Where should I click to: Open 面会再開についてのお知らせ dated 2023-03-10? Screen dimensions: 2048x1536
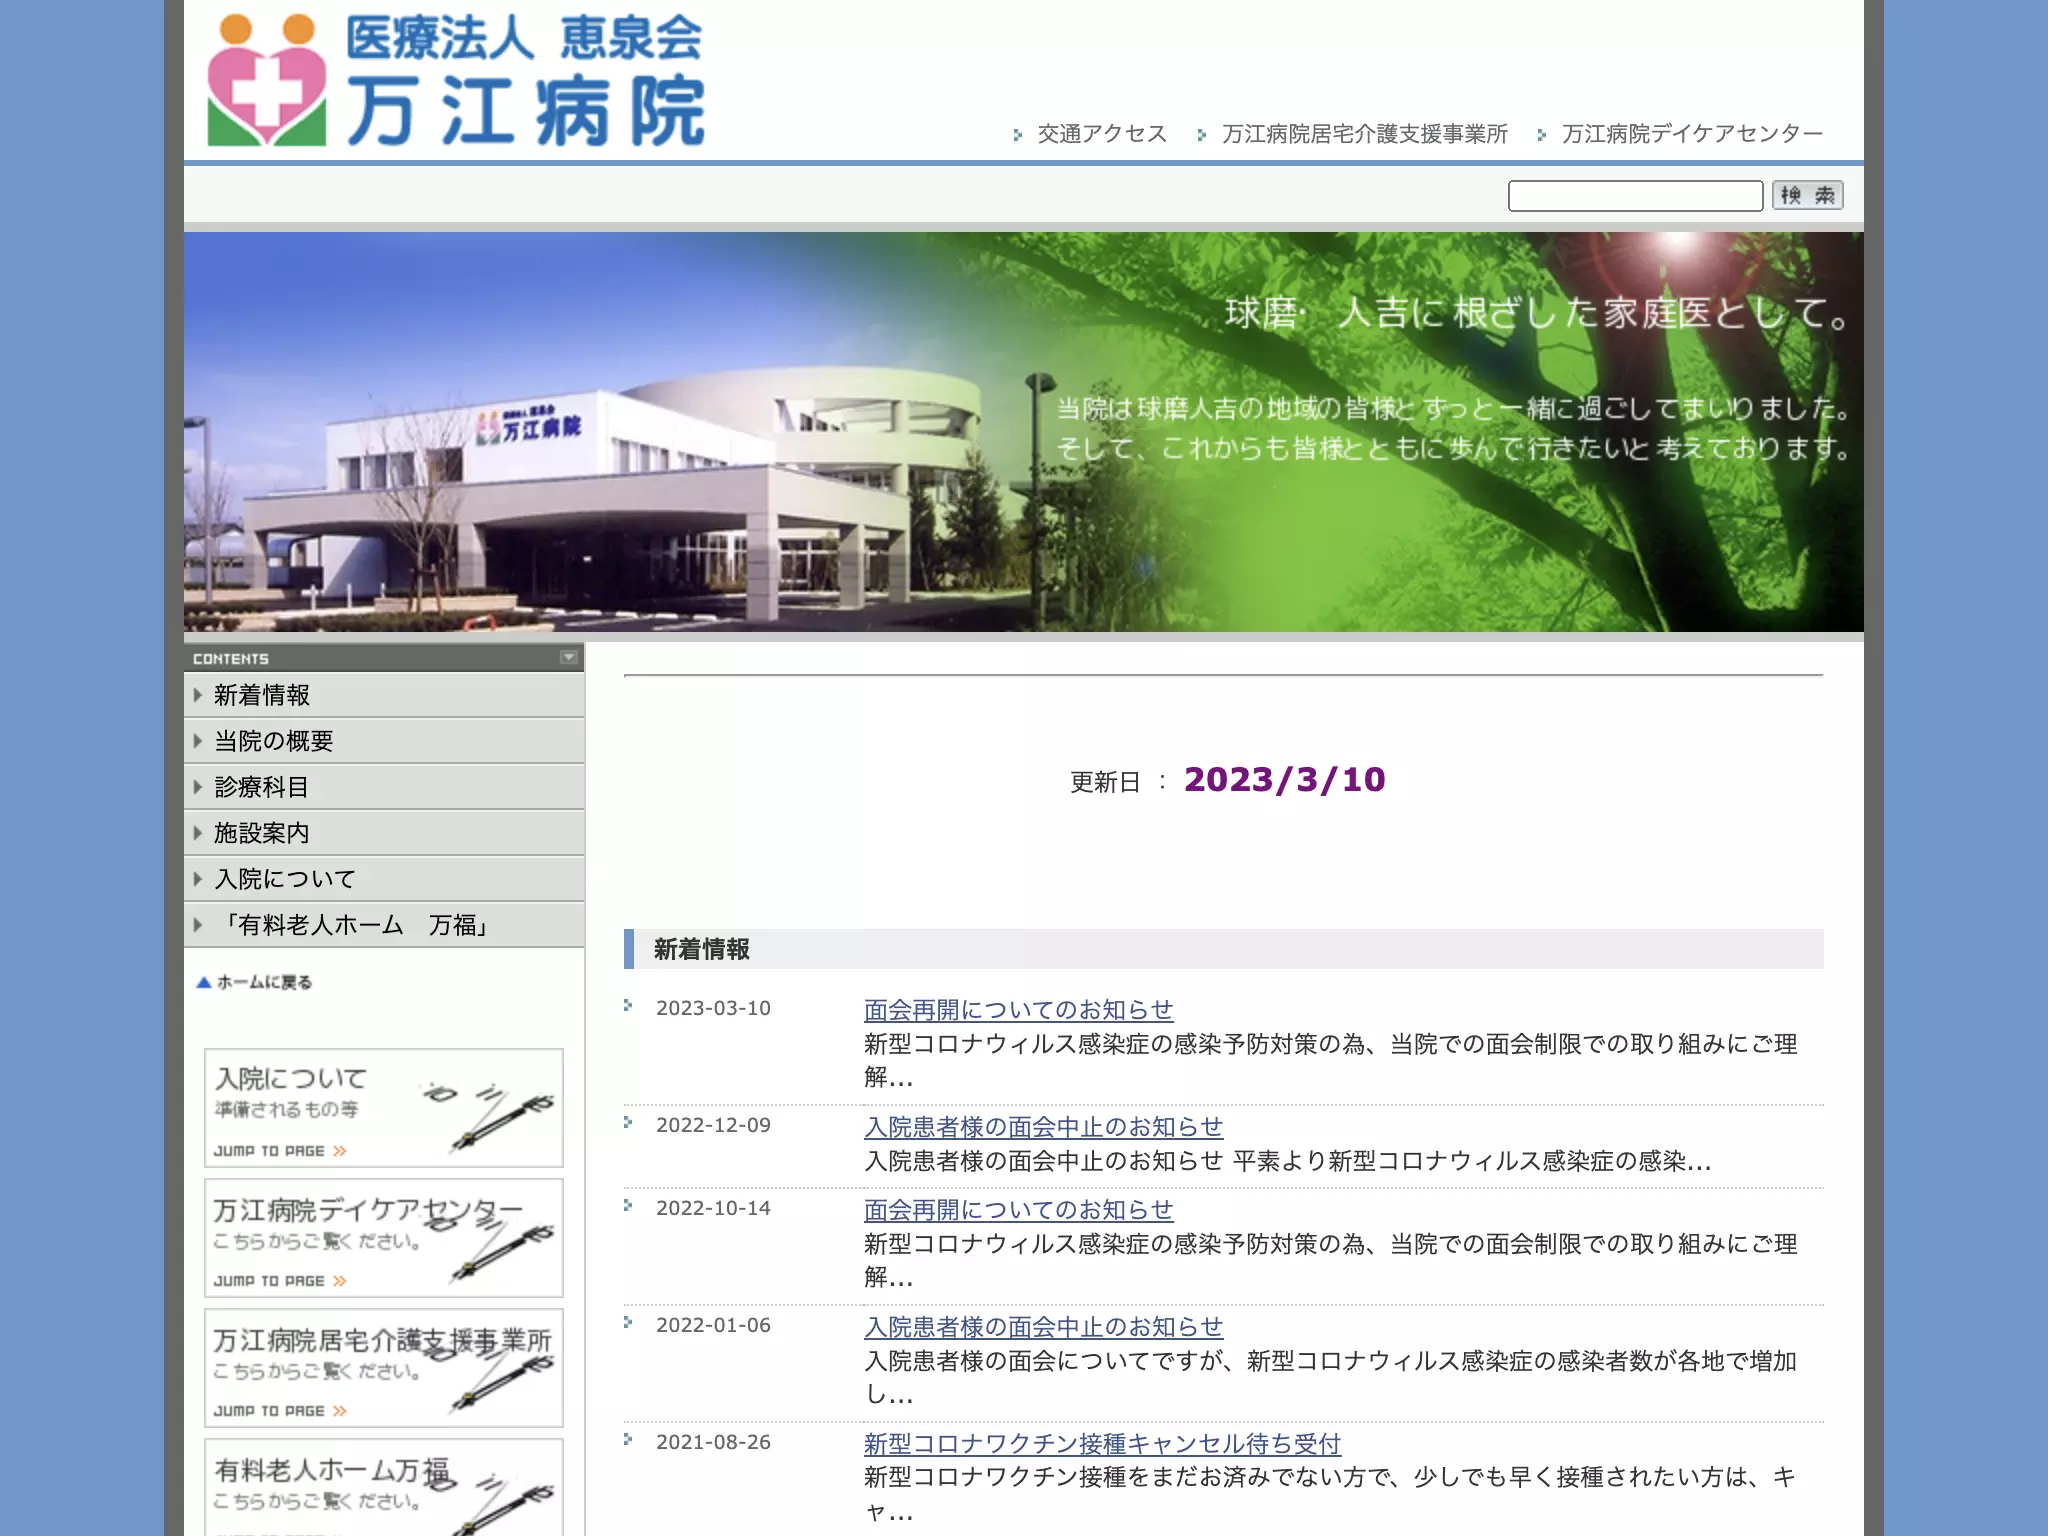pos(1018,1010)
